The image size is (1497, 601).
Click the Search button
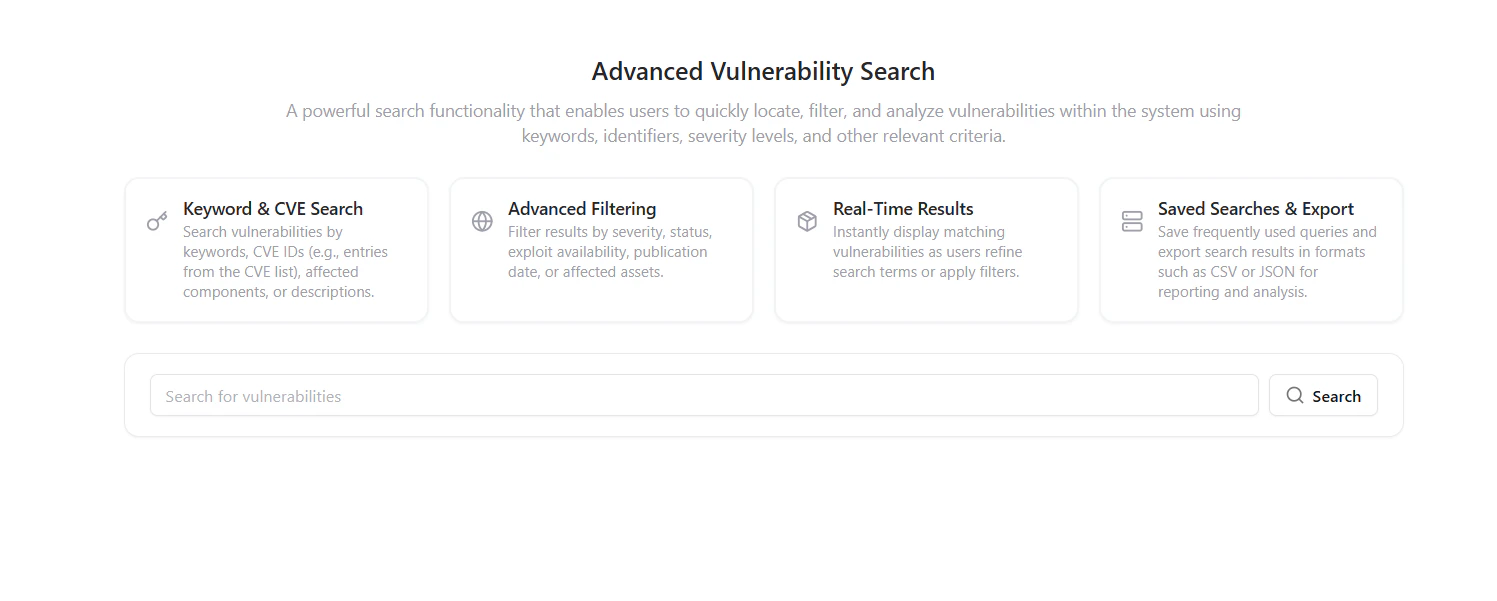point(1323,395)
